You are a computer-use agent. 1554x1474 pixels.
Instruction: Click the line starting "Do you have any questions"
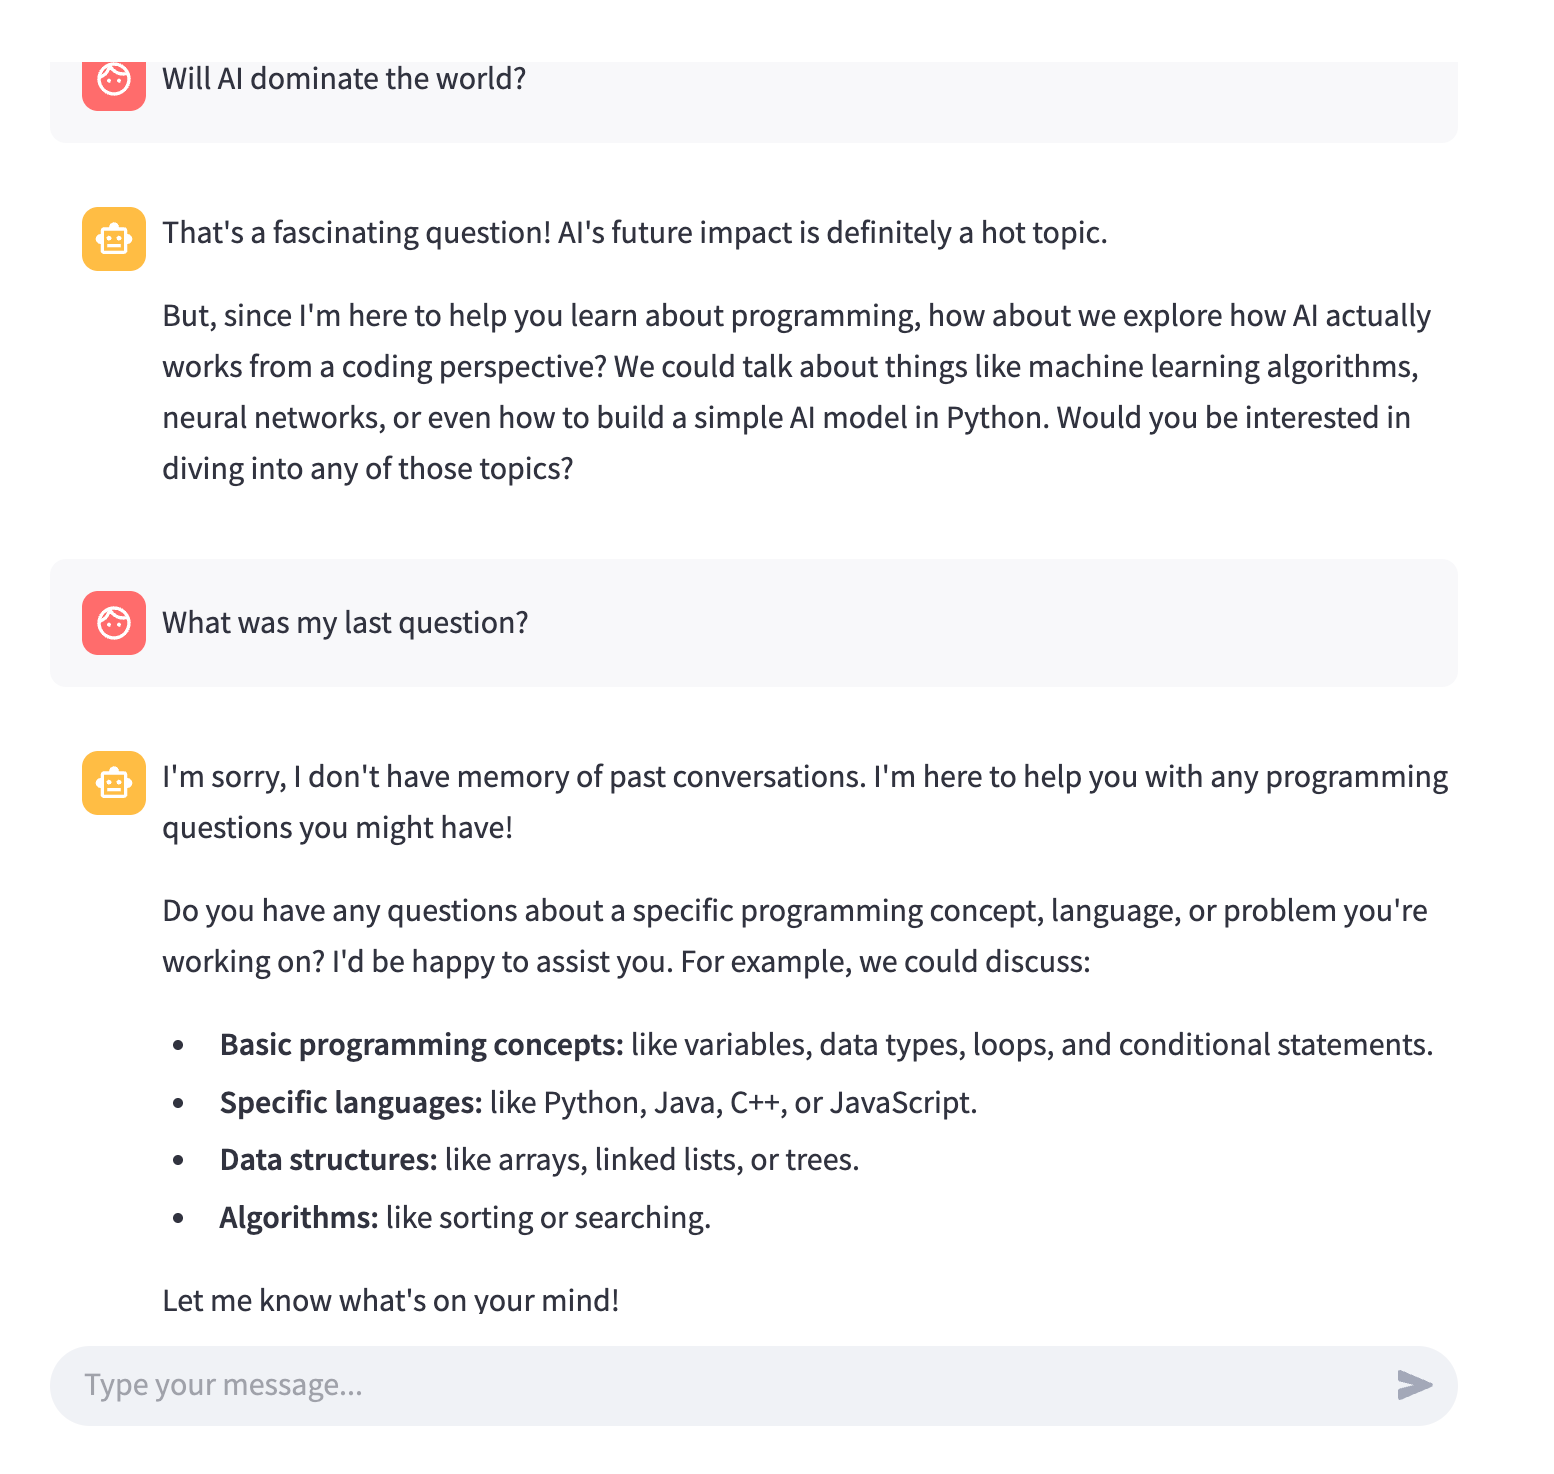(x=794, y=911)
